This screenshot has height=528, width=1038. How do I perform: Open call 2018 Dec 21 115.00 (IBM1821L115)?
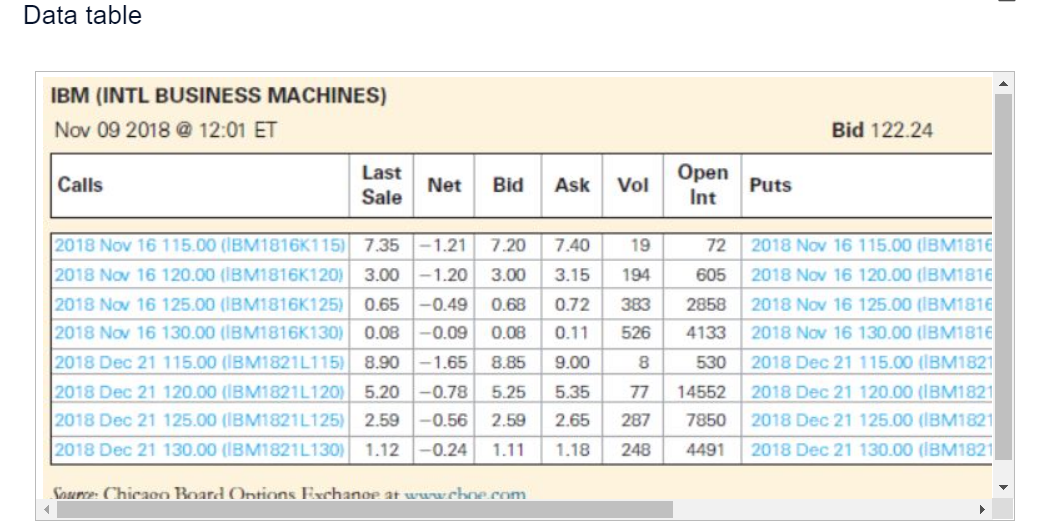(x=199, y=363)
